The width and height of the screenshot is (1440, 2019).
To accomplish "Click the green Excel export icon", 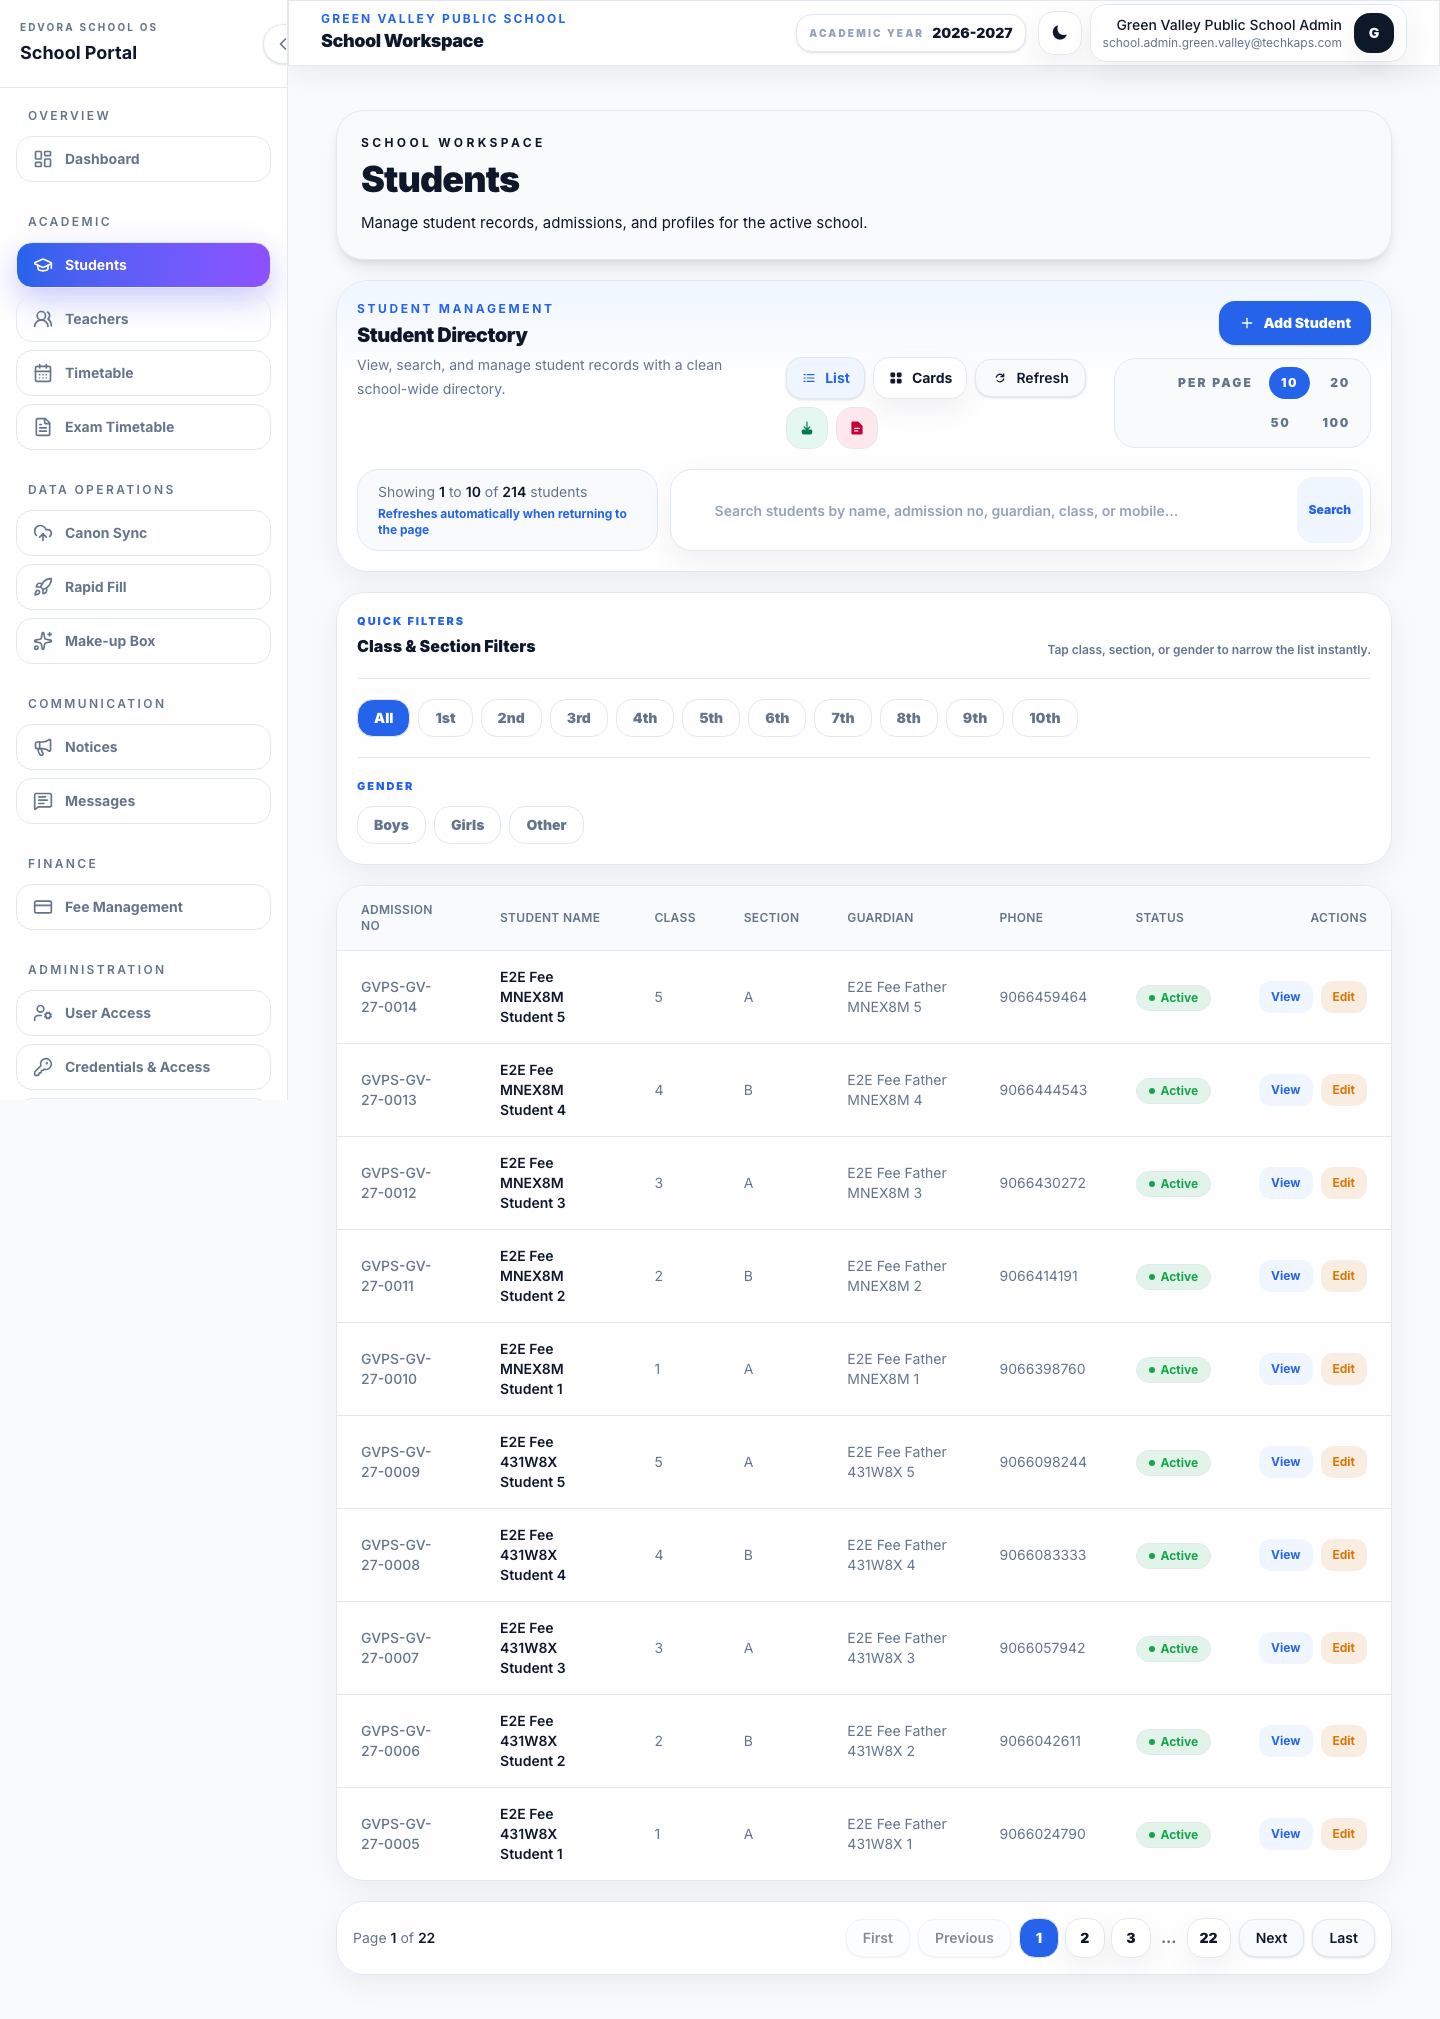I will 807,428.
